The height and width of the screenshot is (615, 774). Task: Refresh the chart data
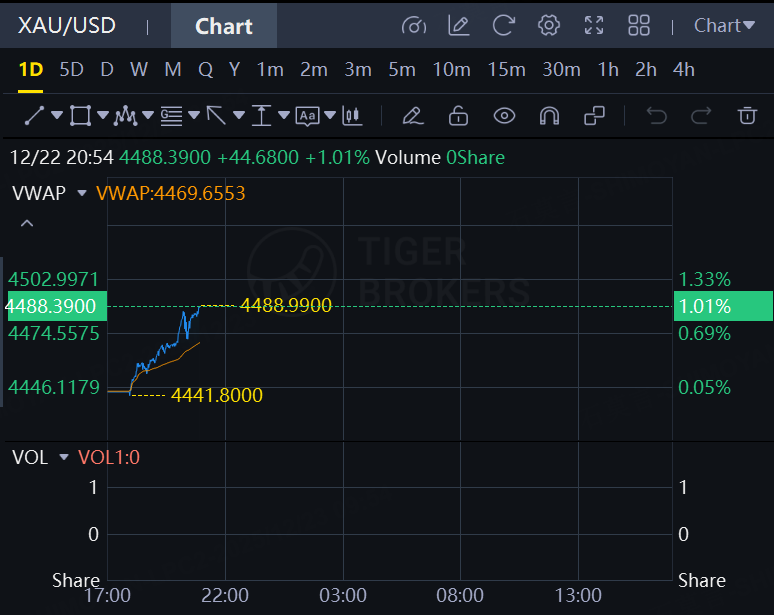[x=503, y=26]
